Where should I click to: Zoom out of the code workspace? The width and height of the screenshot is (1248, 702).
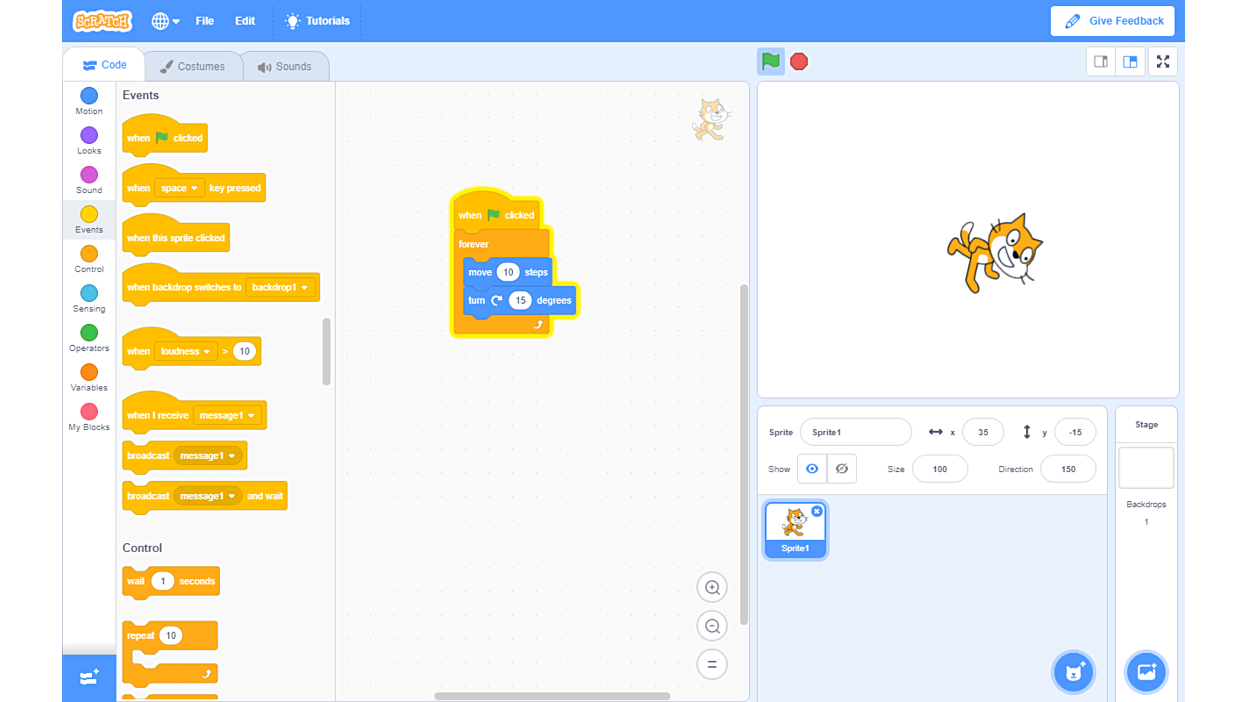[712, 626]
